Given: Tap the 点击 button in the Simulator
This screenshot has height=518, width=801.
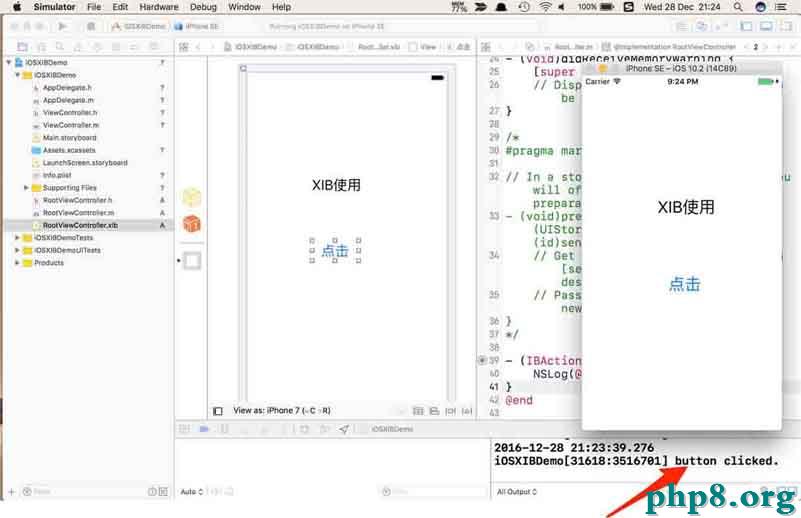Looking at the screenshot, I should 685,284.
